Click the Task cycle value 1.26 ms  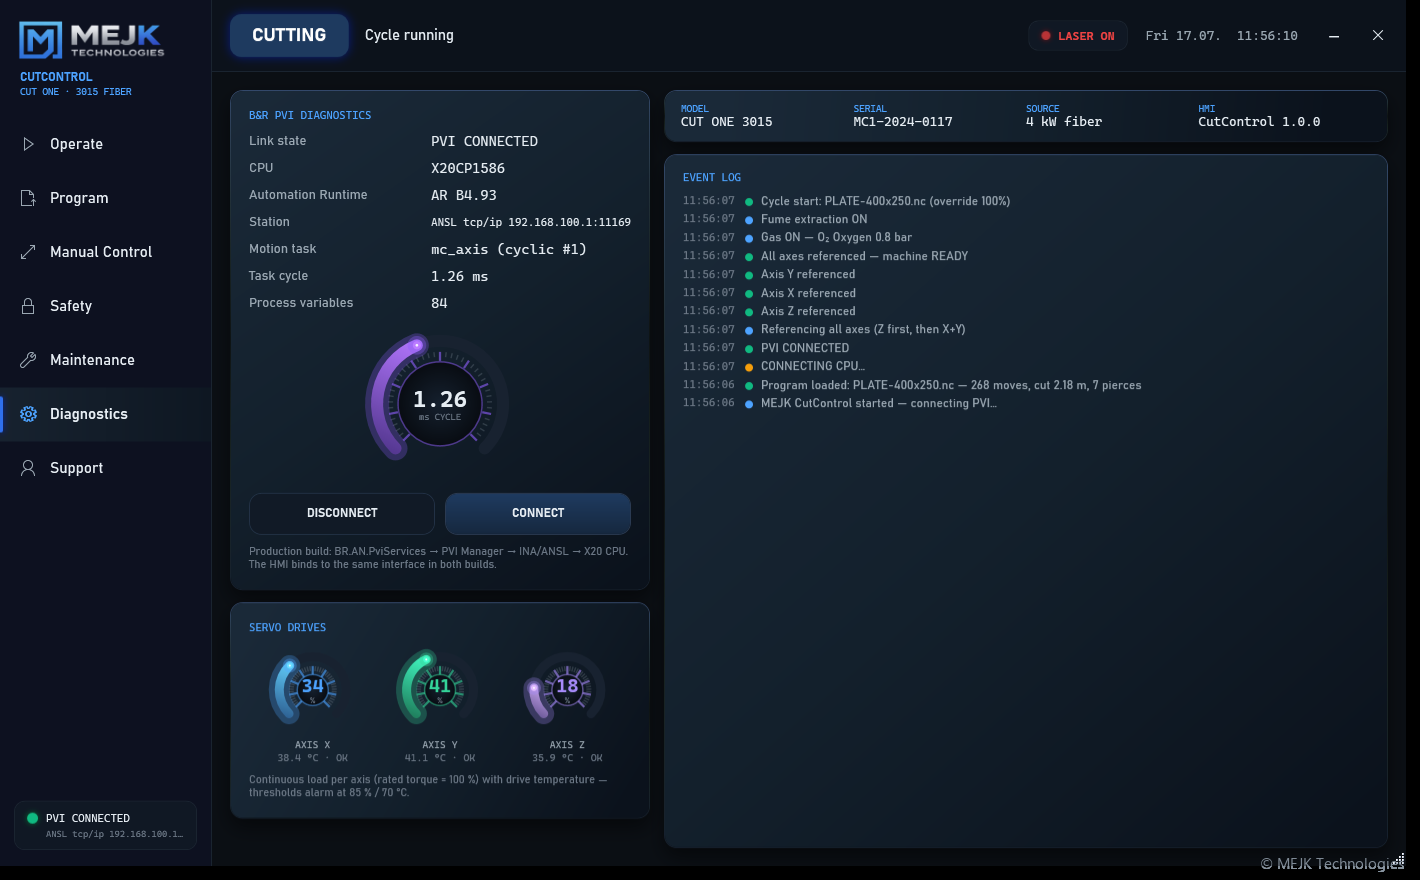(x=460, y=276)
